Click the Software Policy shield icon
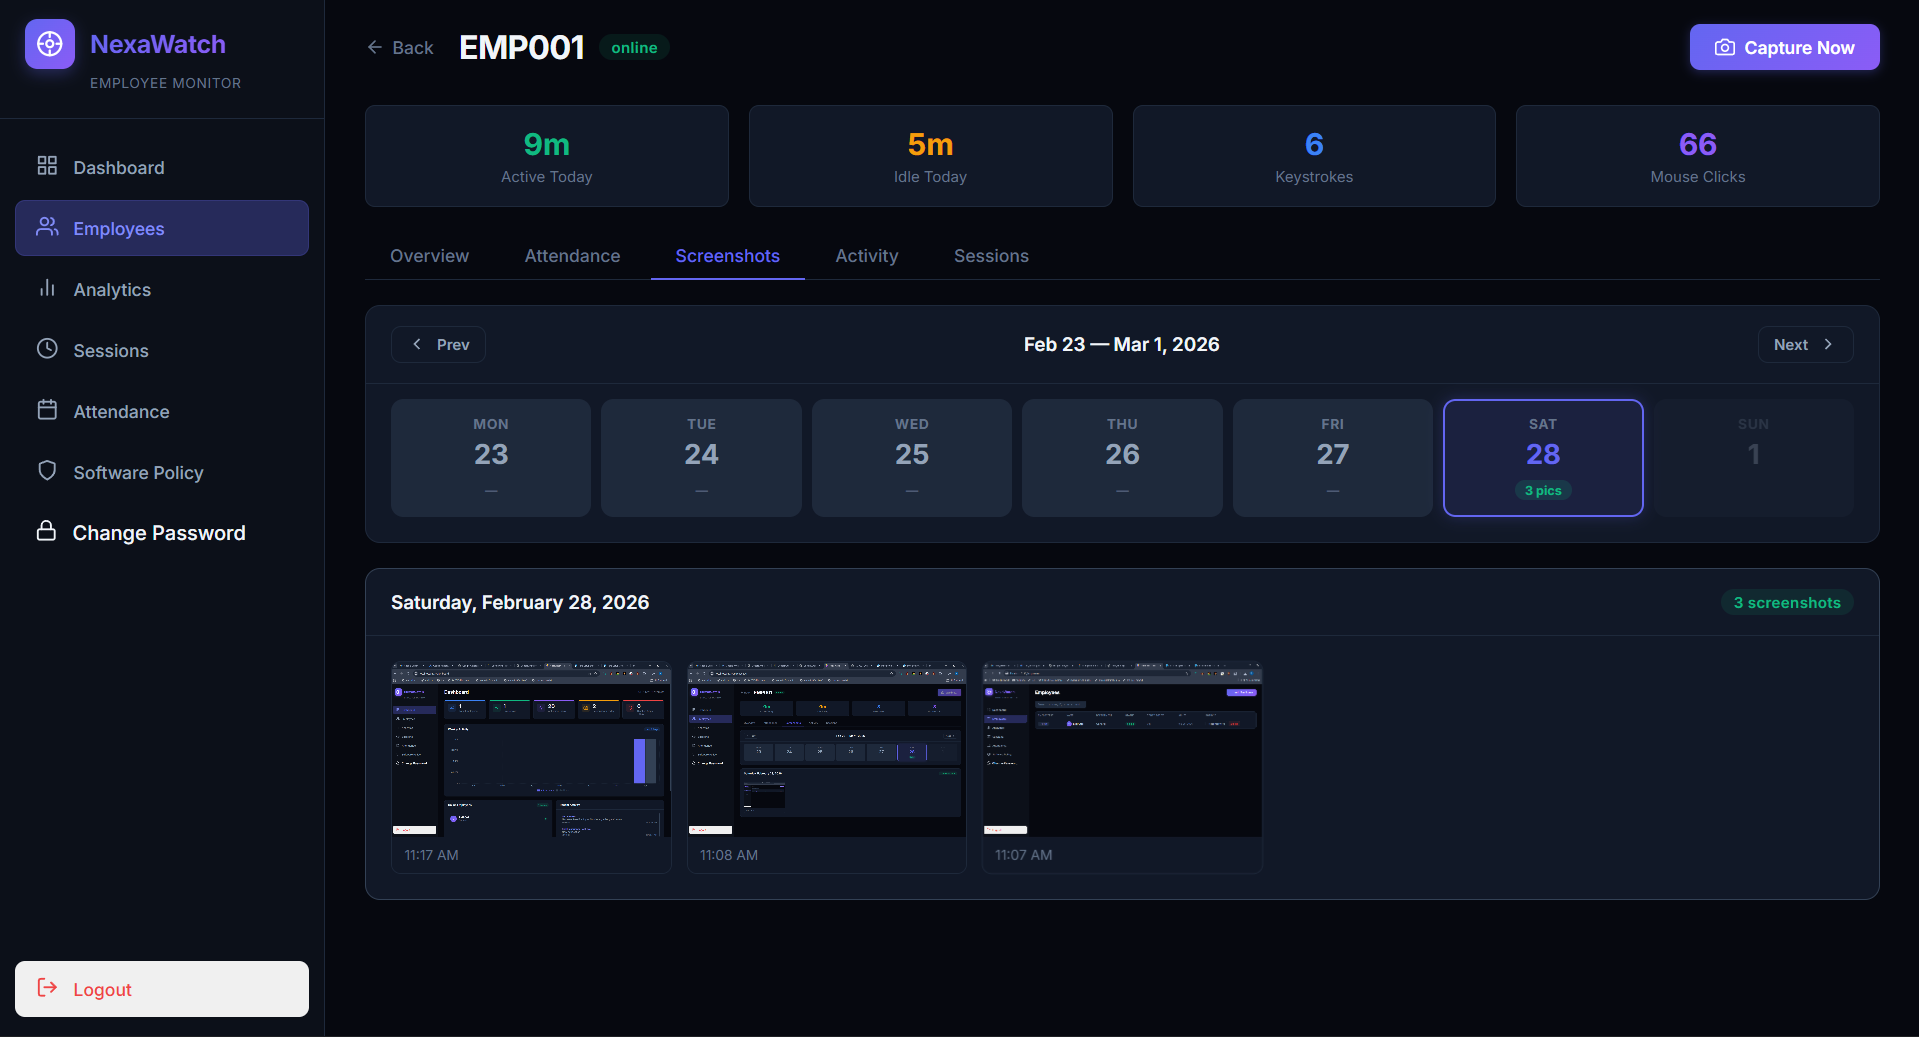The width and height of the screenshot is (1919, 1037). click(x=47, y=471)
